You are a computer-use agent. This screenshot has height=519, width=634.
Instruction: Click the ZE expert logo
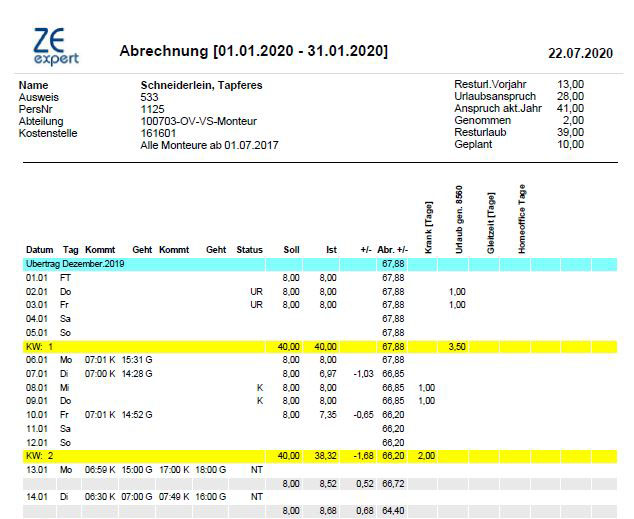click(55, 46)
